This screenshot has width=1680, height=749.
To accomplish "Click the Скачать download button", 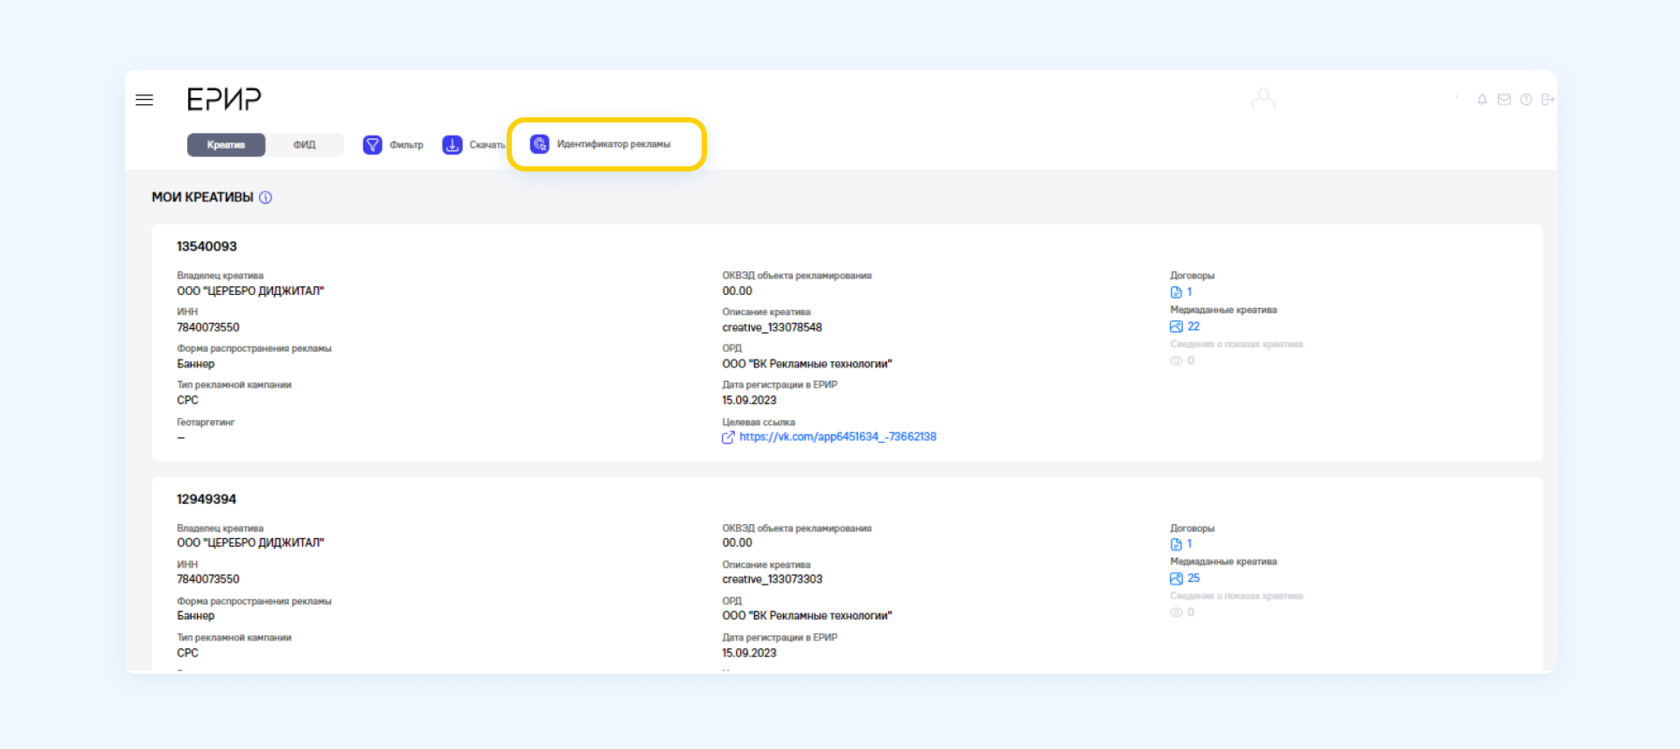I will [474, 145].
